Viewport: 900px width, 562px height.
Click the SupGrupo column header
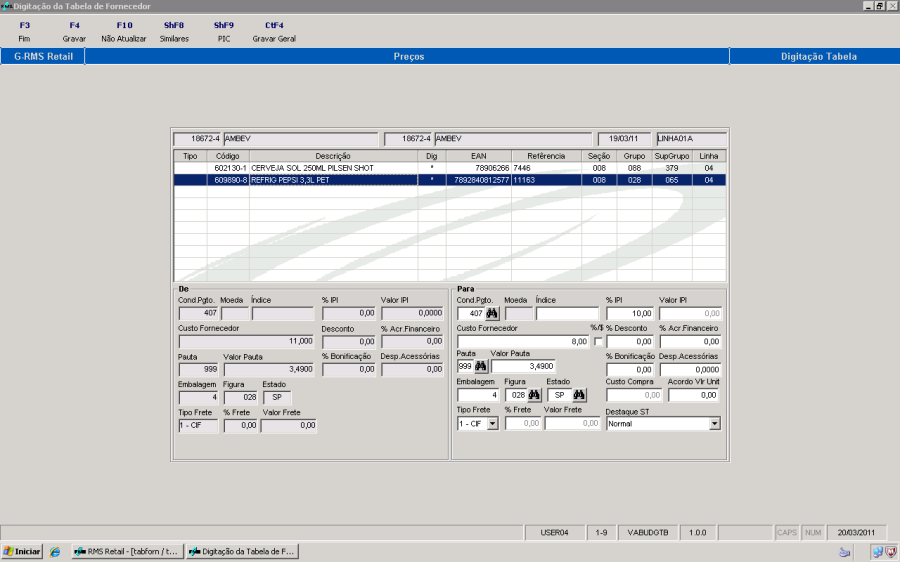click(672, 156)
